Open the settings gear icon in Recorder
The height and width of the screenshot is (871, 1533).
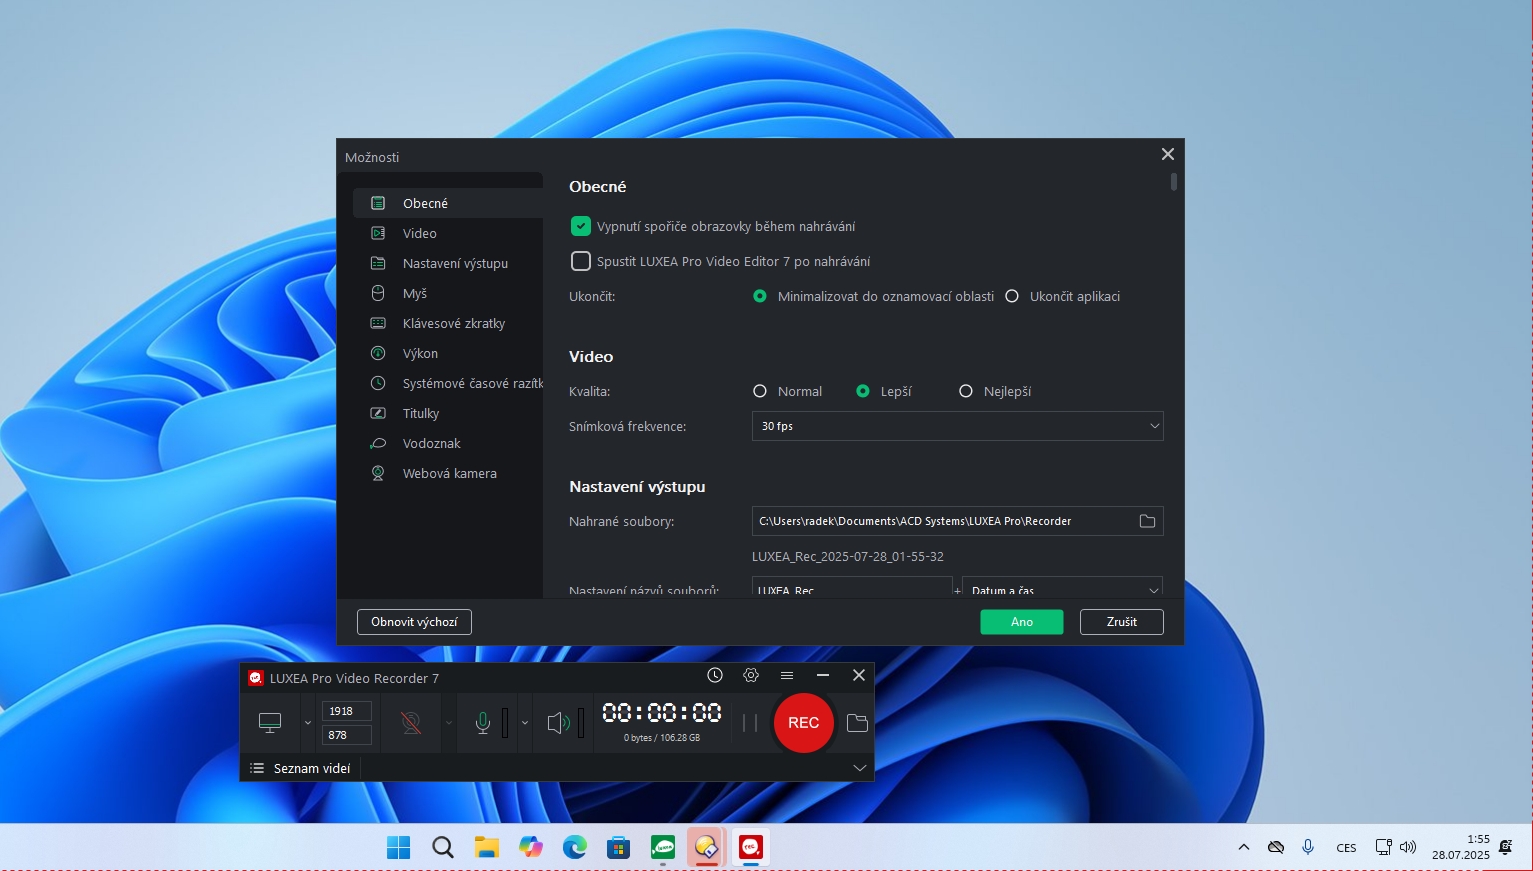[751, 676]
